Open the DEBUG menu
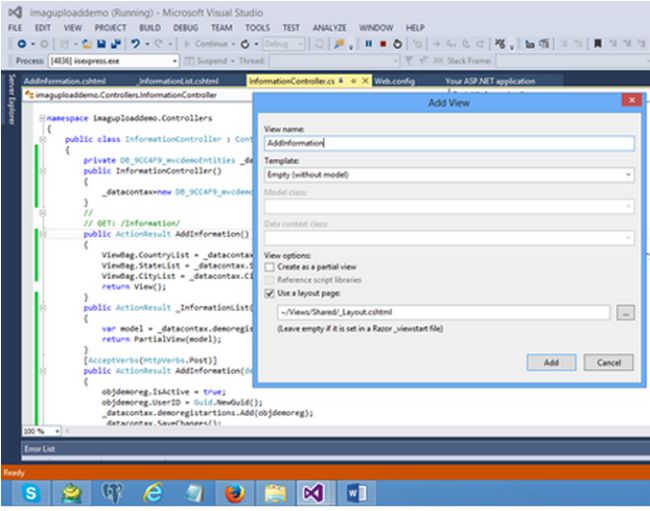Screen dimensions: 650x511 point(185,28)
